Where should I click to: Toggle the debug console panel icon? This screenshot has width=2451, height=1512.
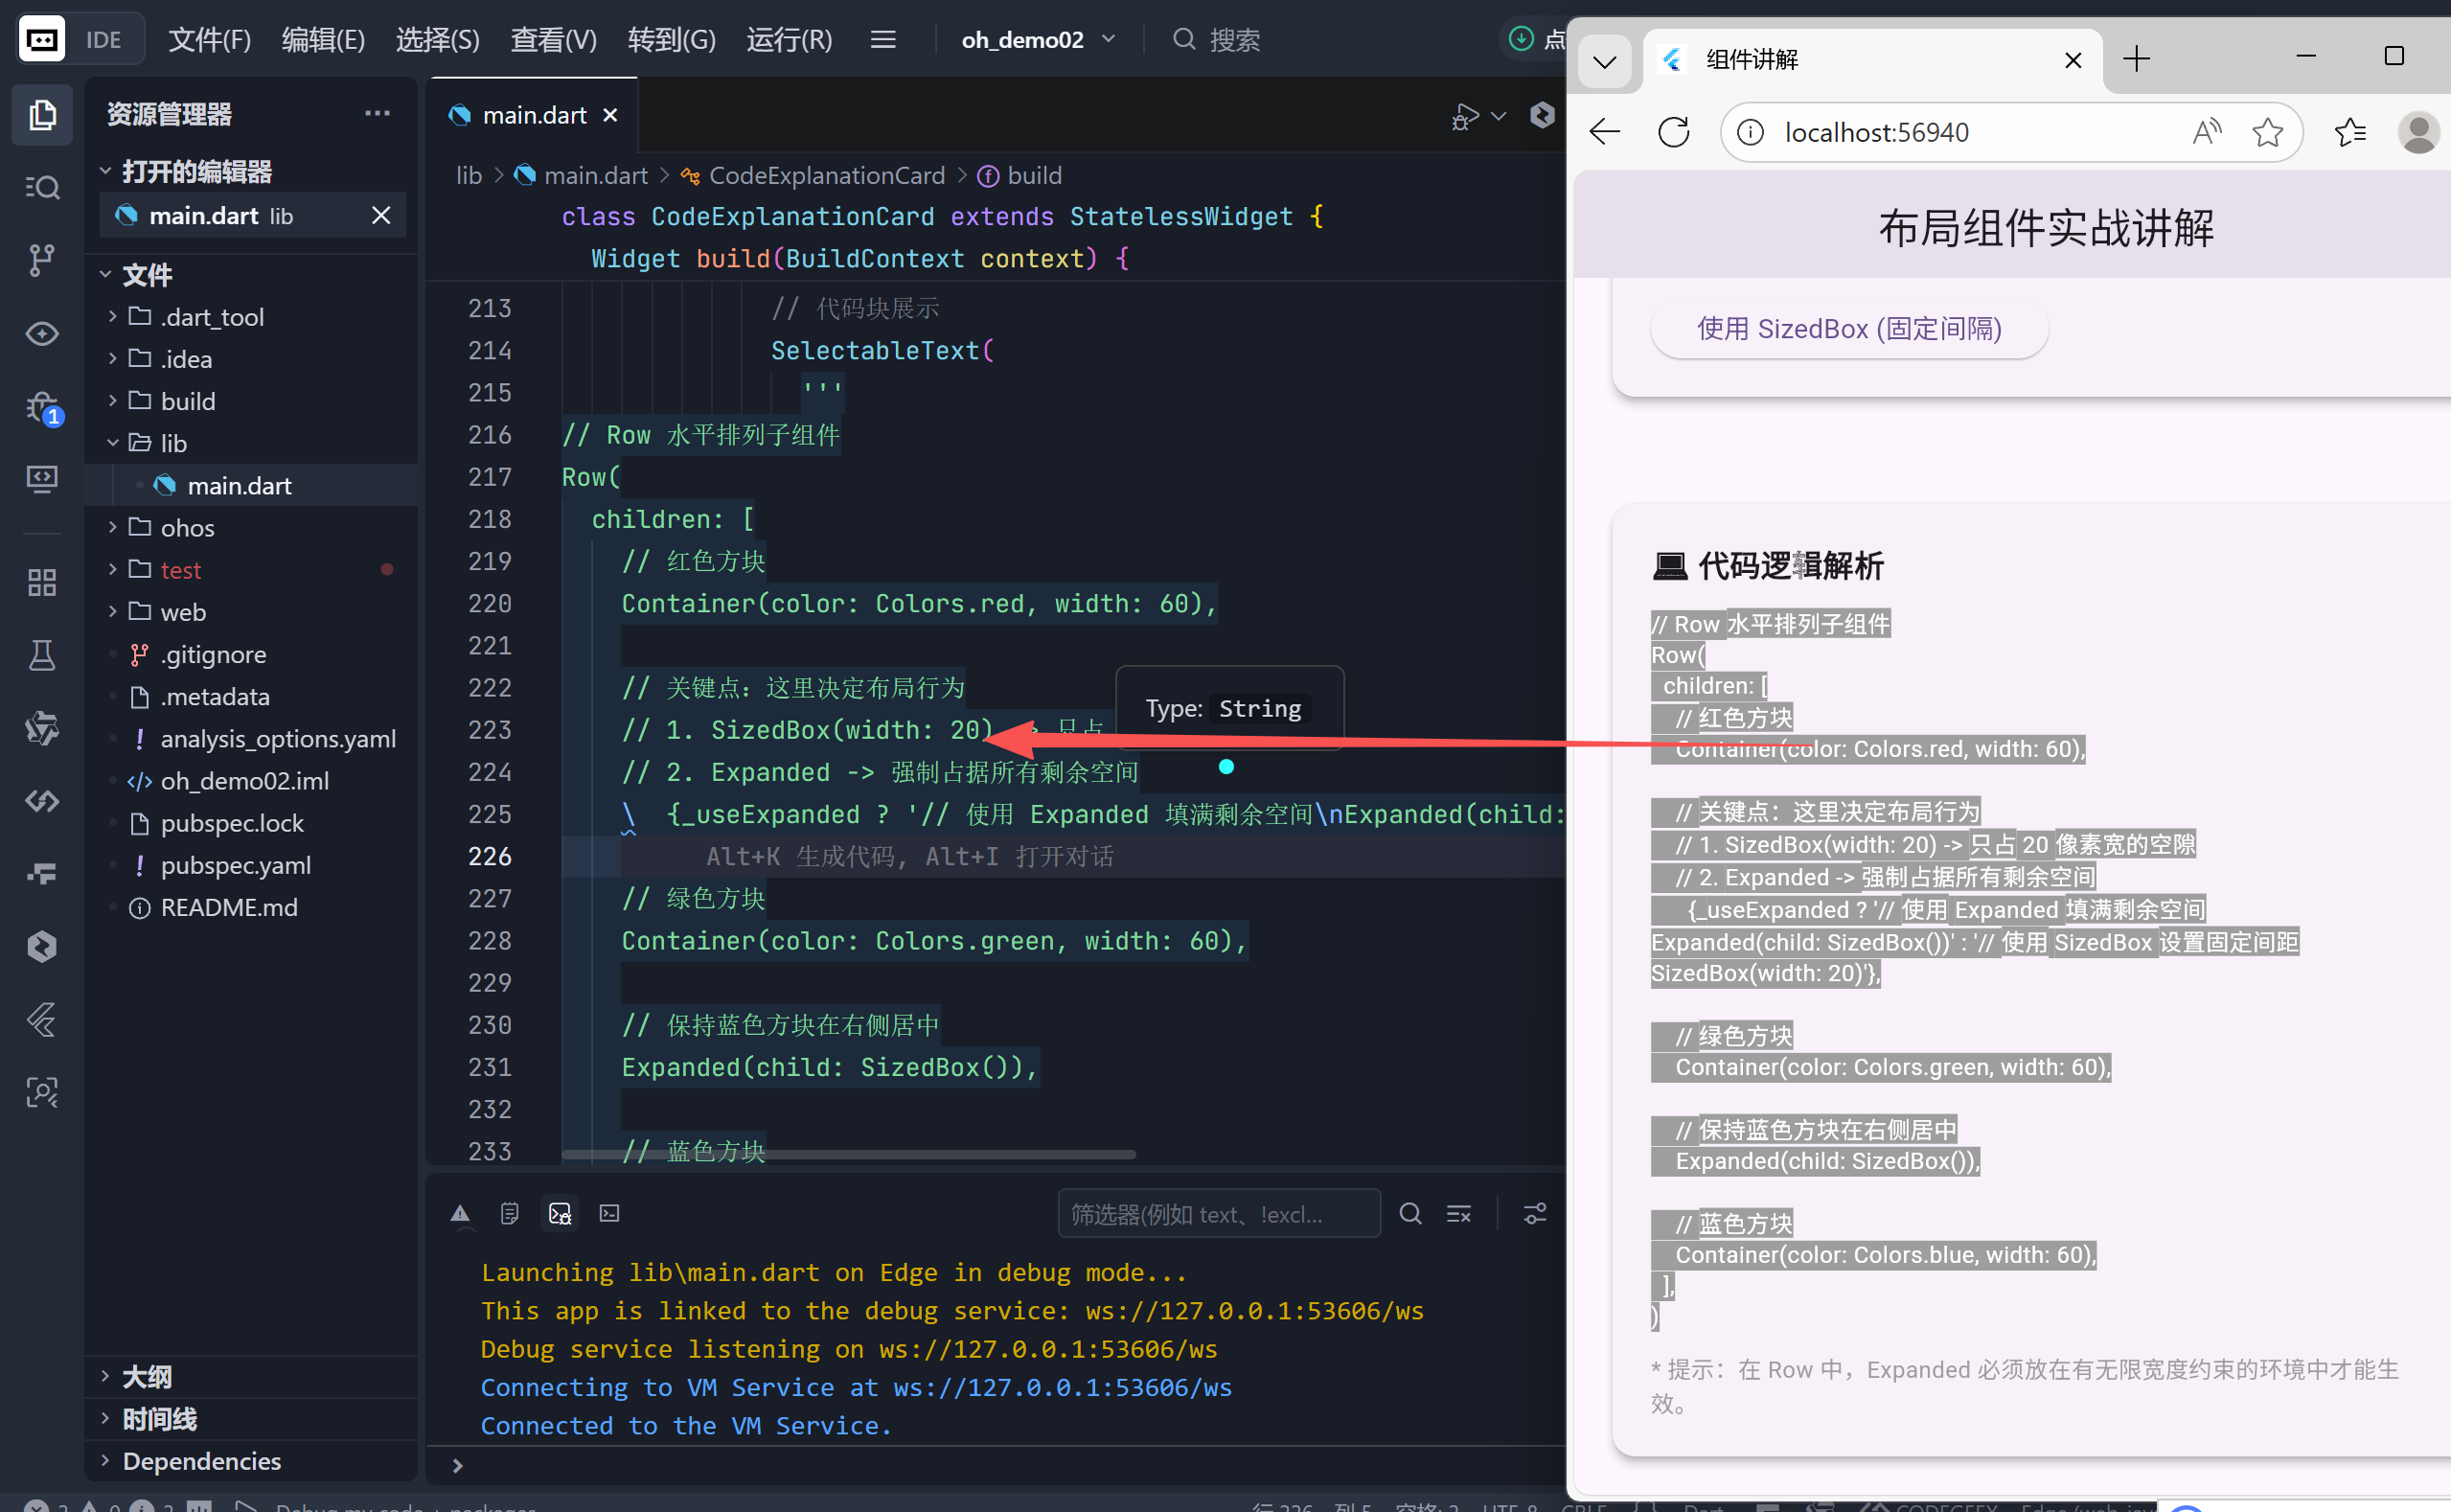point(559,1214)
